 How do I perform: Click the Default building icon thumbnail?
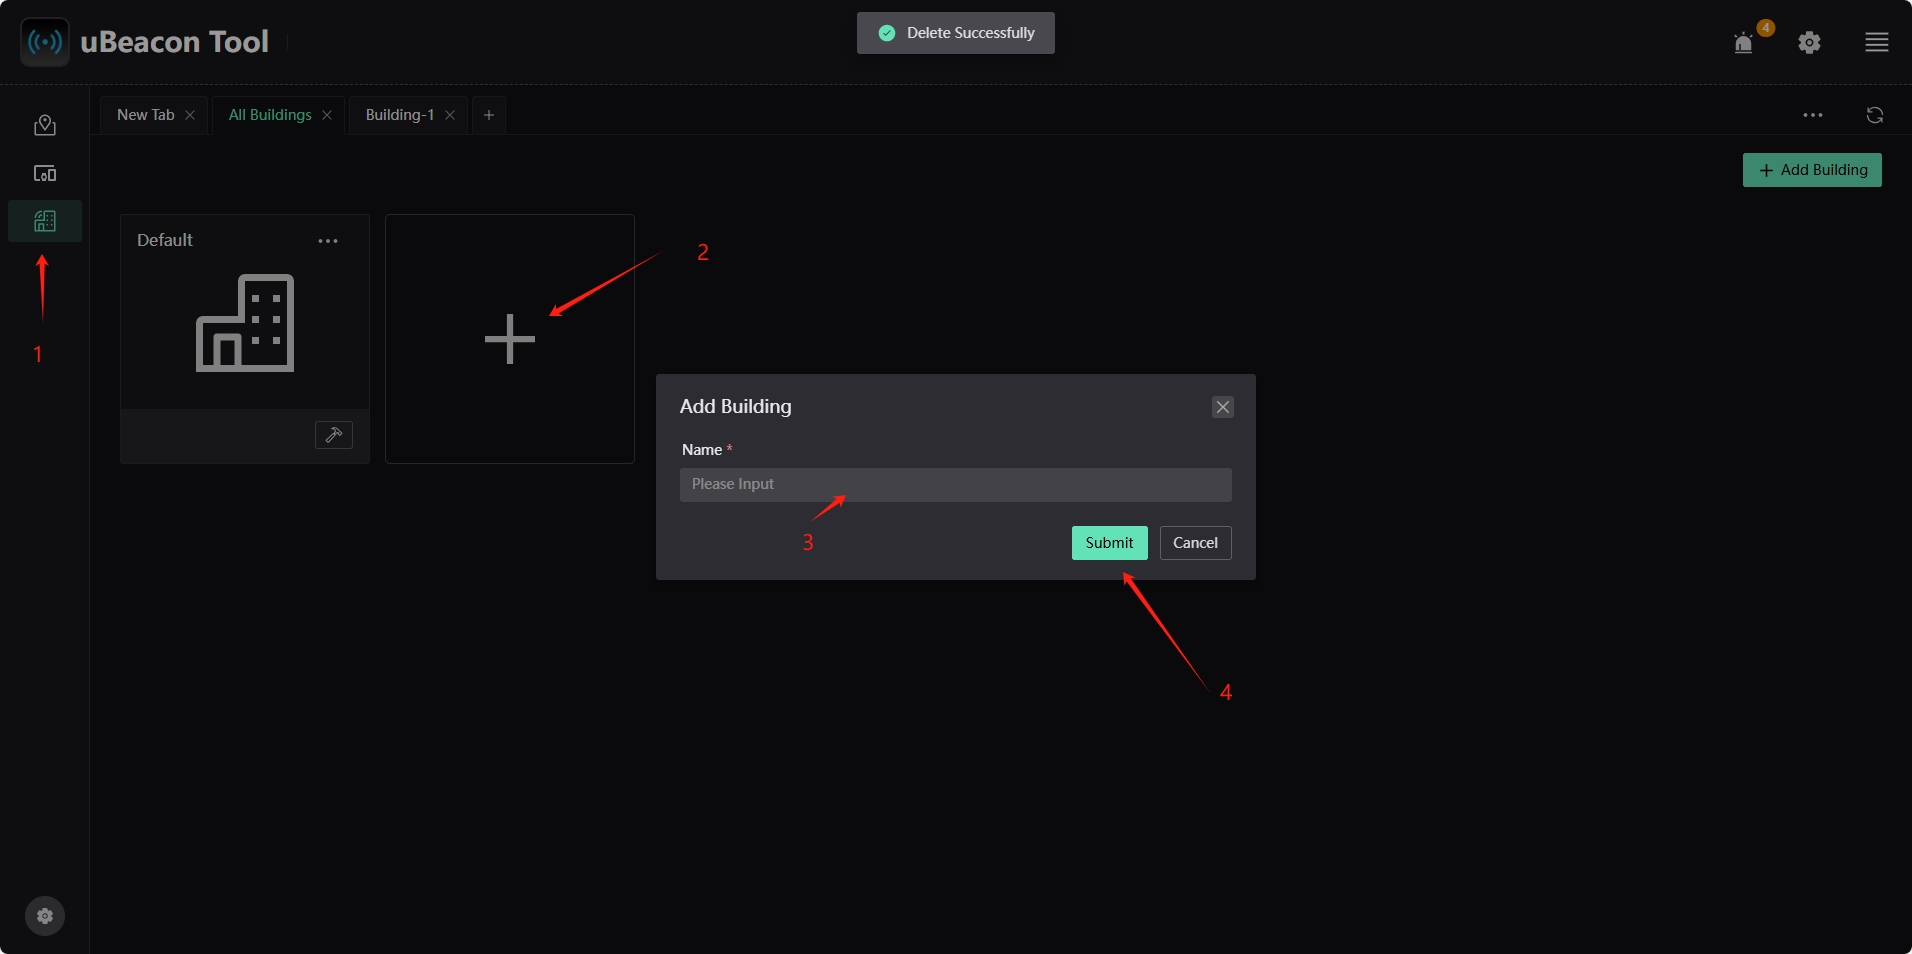click(245, 323)
